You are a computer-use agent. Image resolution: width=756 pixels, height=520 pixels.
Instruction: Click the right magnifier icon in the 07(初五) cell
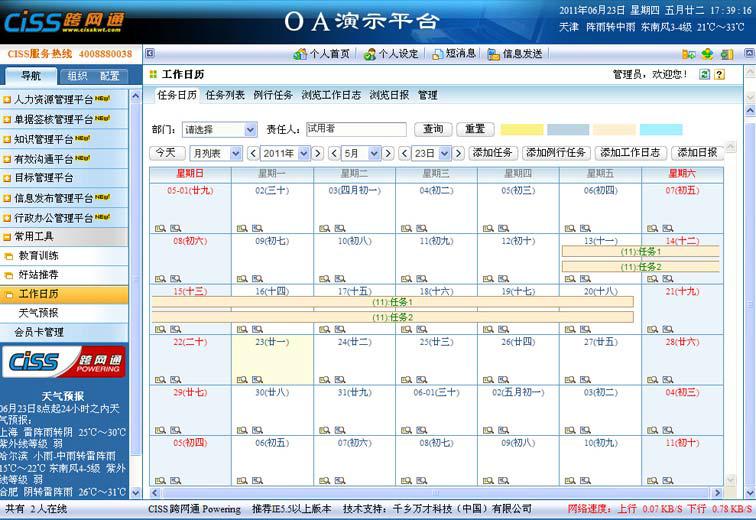[667, 228]
